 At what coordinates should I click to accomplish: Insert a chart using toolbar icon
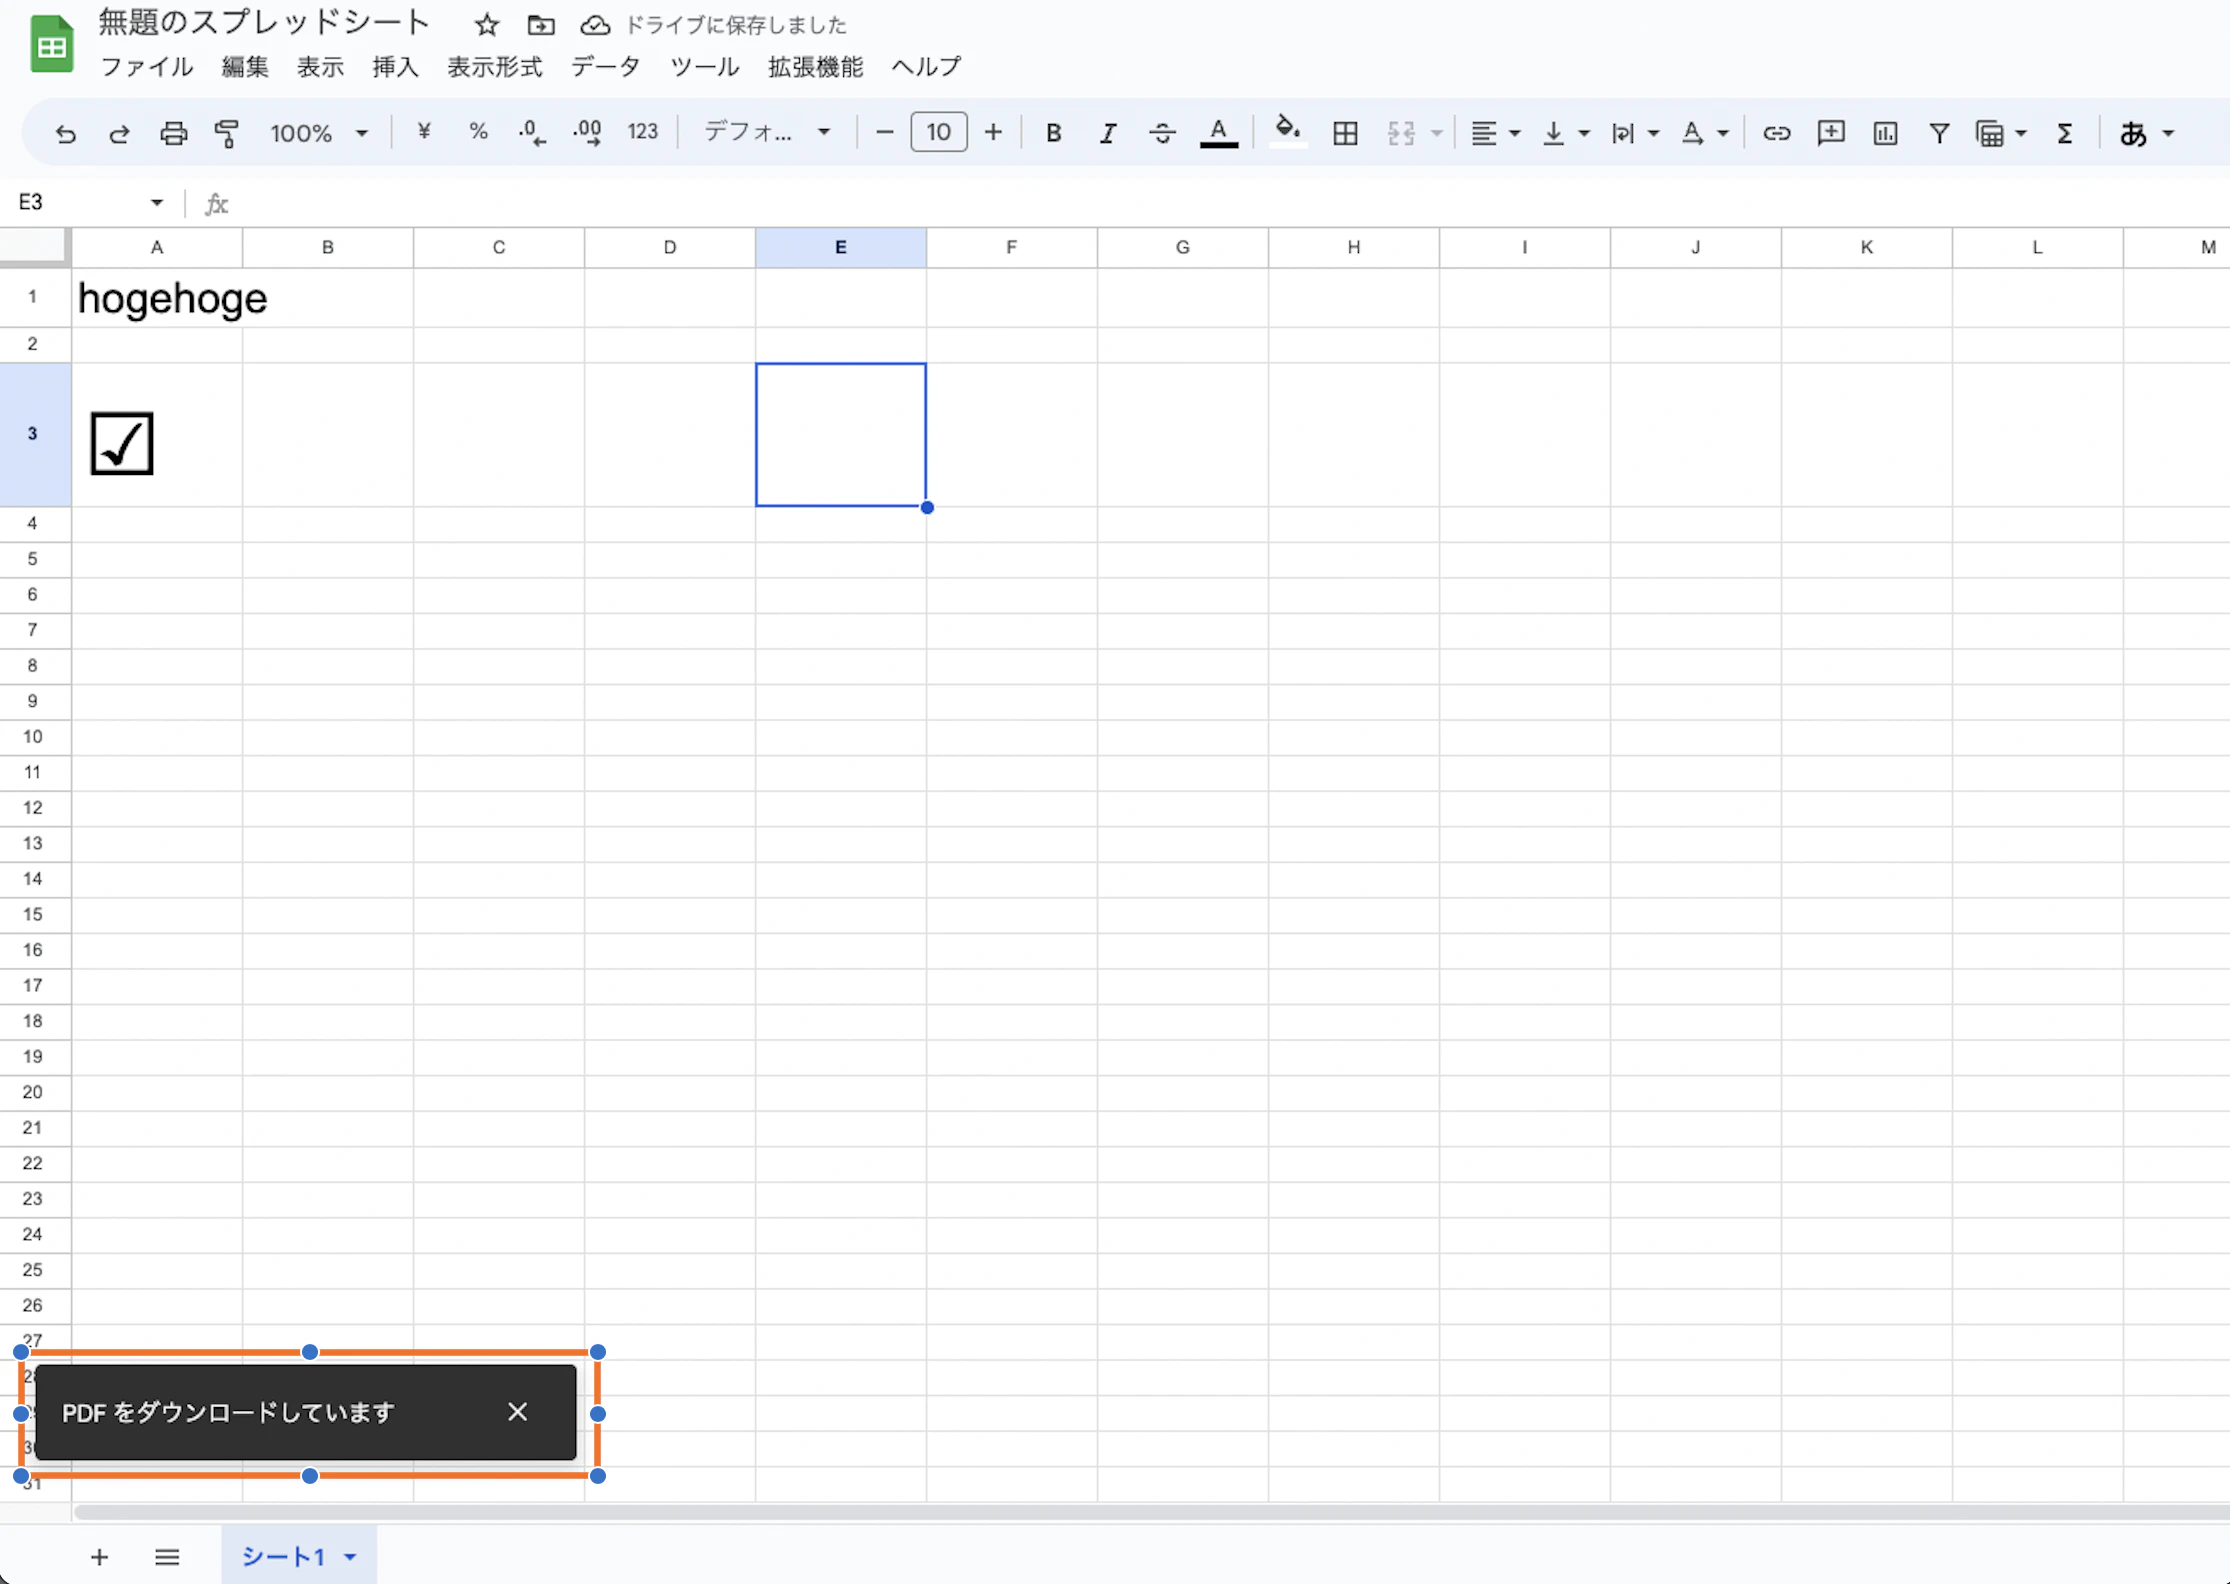[1885, 133]
